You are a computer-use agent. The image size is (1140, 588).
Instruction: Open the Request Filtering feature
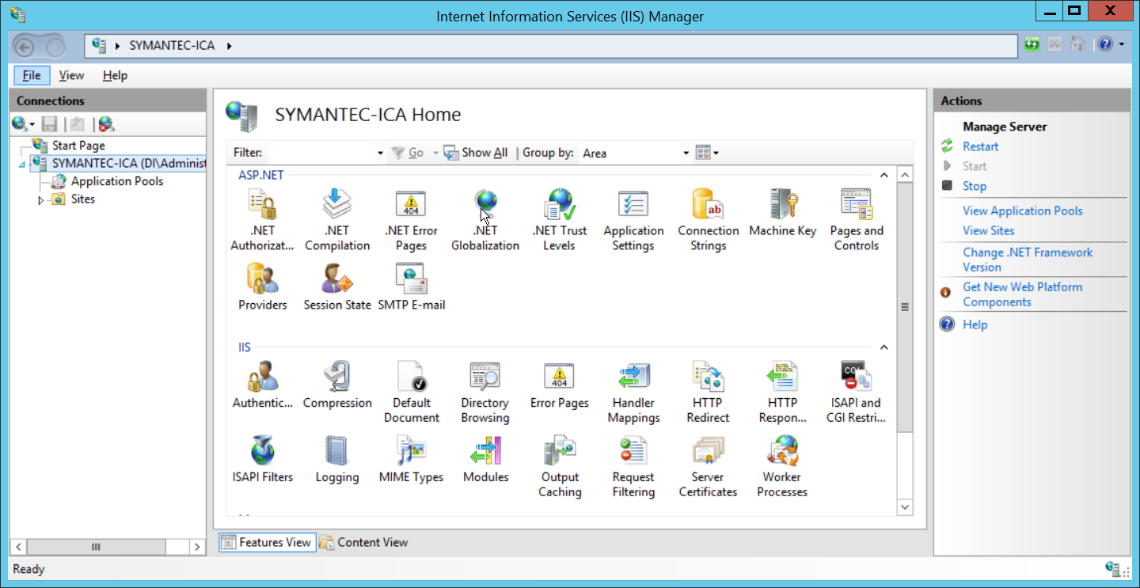pos(633,453)
